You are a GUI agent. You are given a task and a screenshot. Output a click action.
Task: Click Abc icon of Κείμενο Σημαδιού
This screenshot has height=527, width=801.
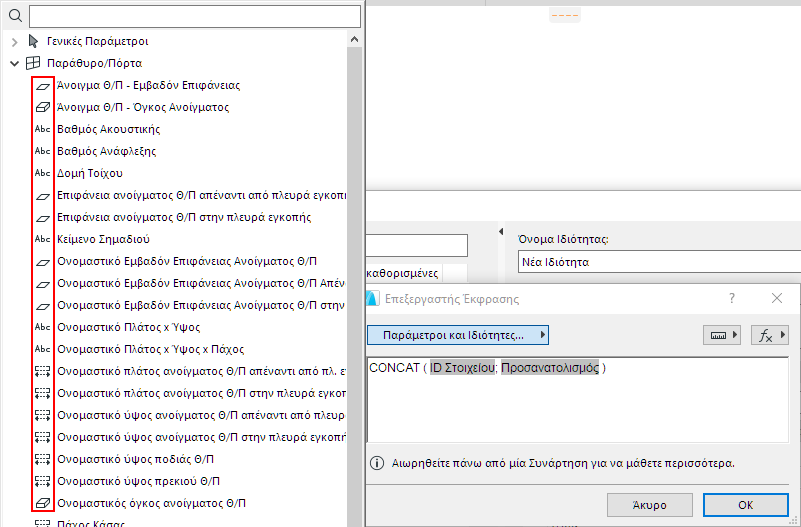click(x=42, y=239)
